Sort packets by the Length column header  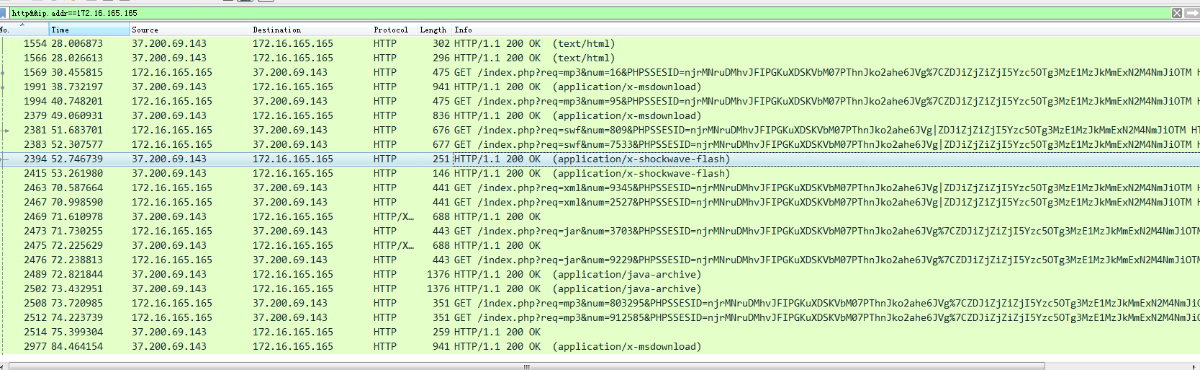433,30
